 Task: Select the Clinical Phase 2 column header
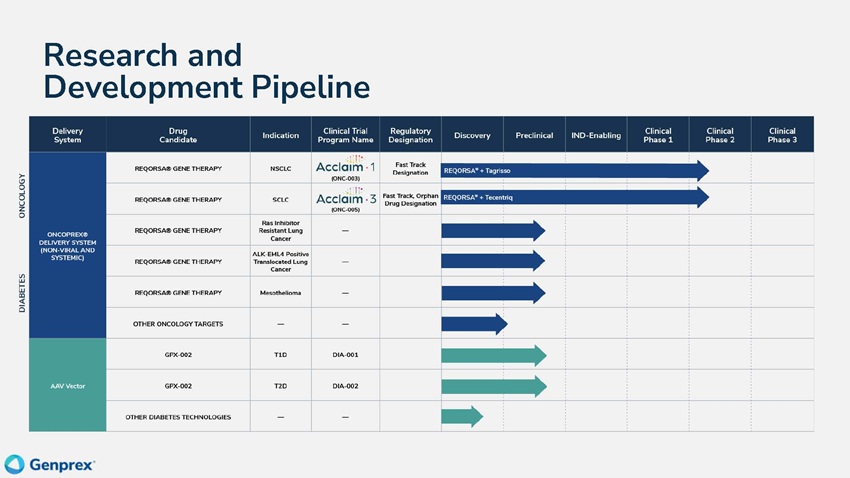(720, 135)
